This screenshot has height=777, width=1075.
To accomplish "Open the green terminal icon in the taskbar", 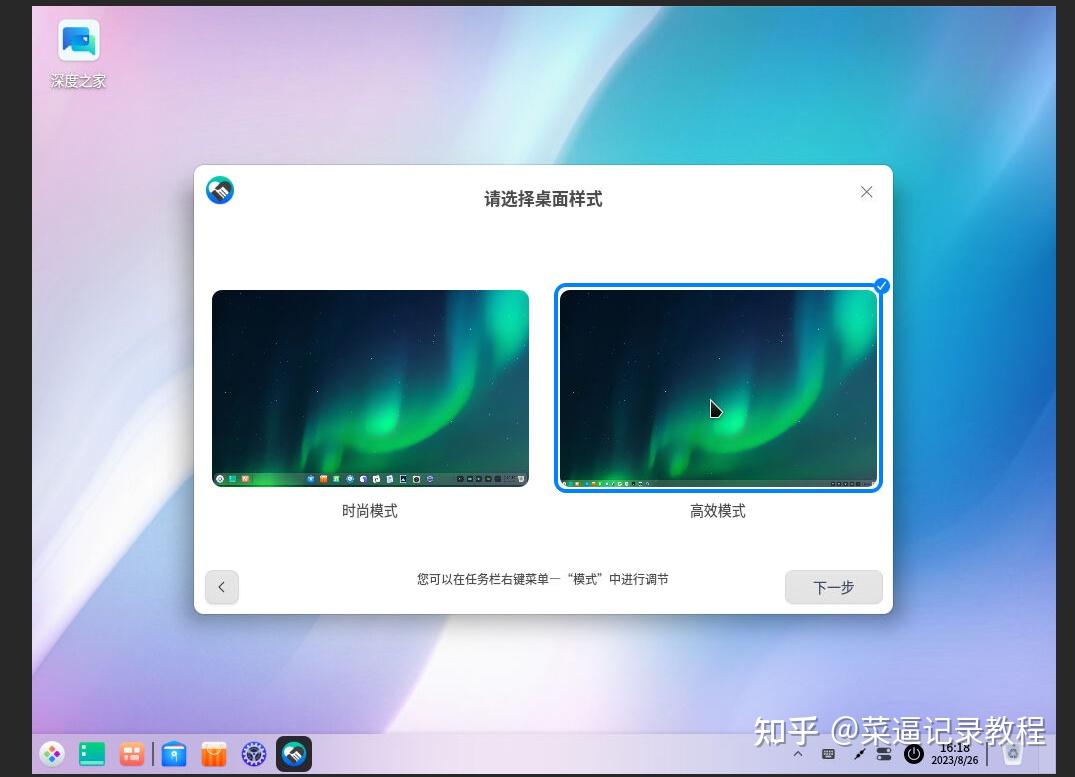I will coord(91,754).
